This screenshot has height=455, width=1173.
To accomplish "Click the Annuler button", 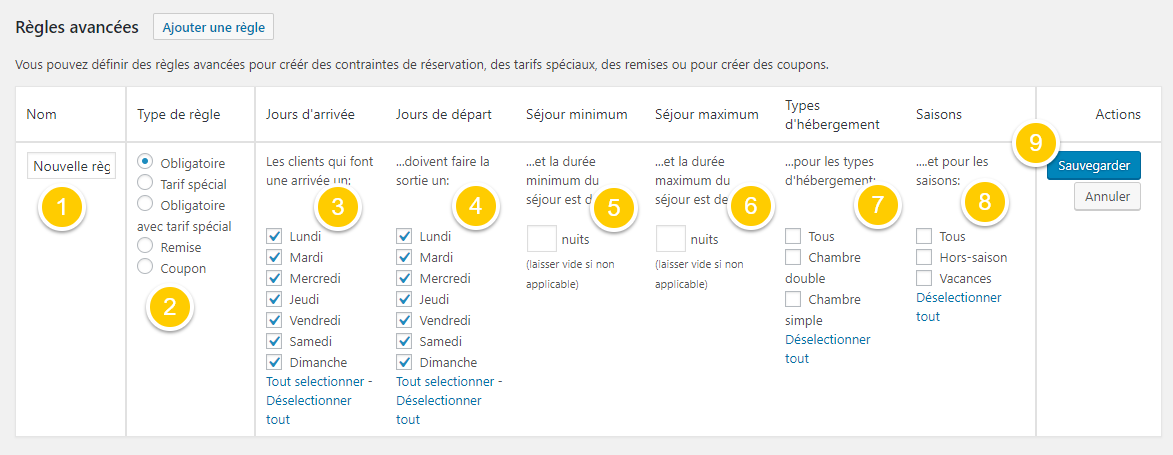I will (1107, 197).
